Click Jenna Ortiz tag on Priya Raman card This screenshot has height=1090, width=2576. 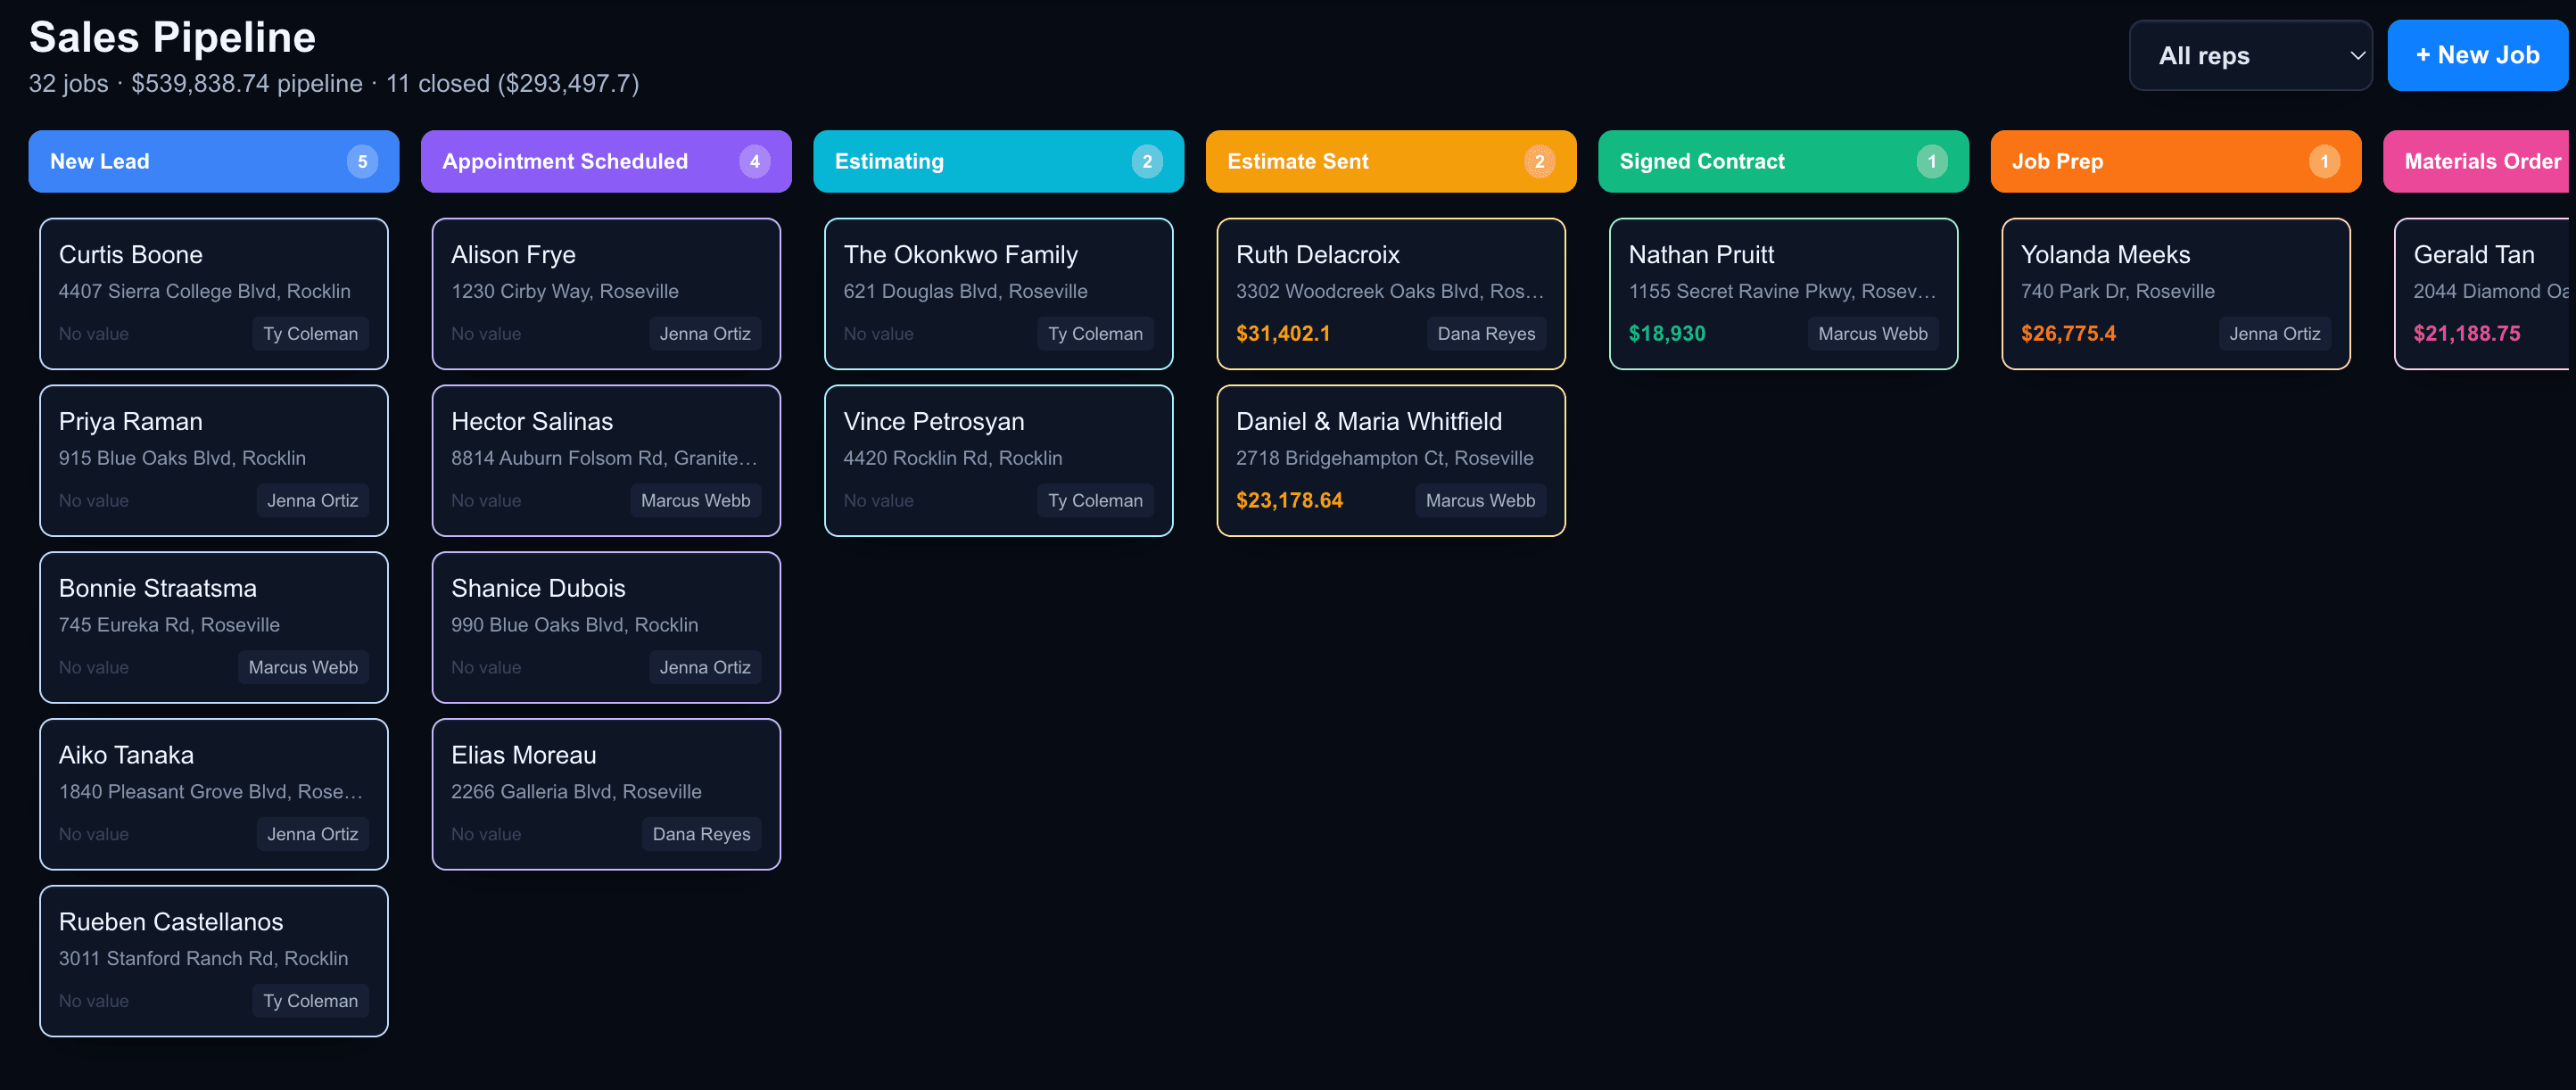(312, 501)
